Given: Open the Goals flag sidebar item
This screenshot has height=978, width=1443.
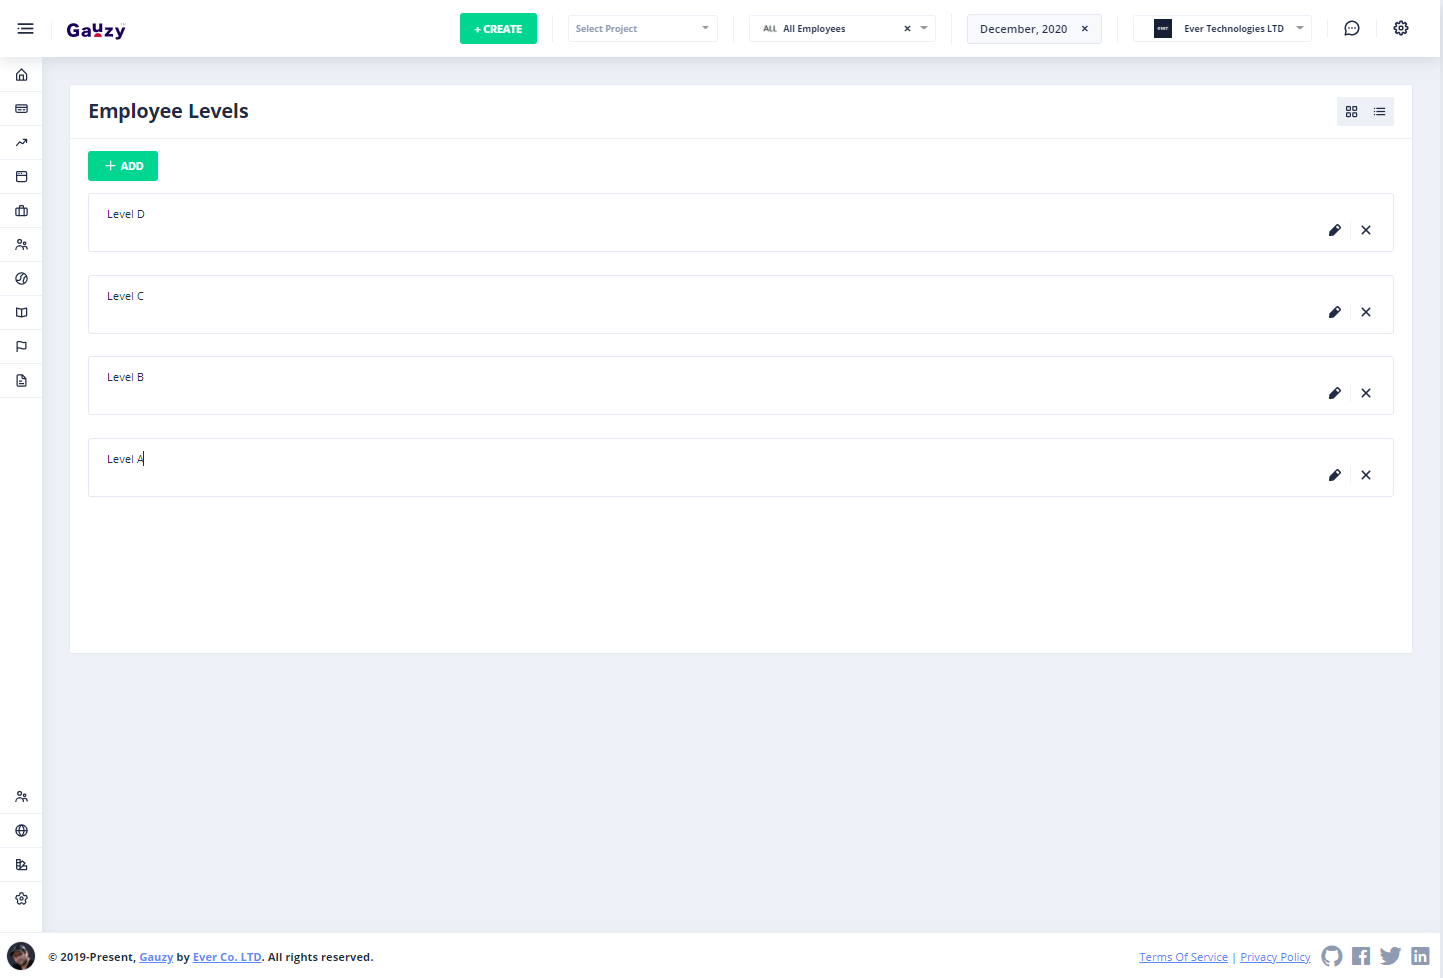Looking at the screenshot, I should (21, 347).
